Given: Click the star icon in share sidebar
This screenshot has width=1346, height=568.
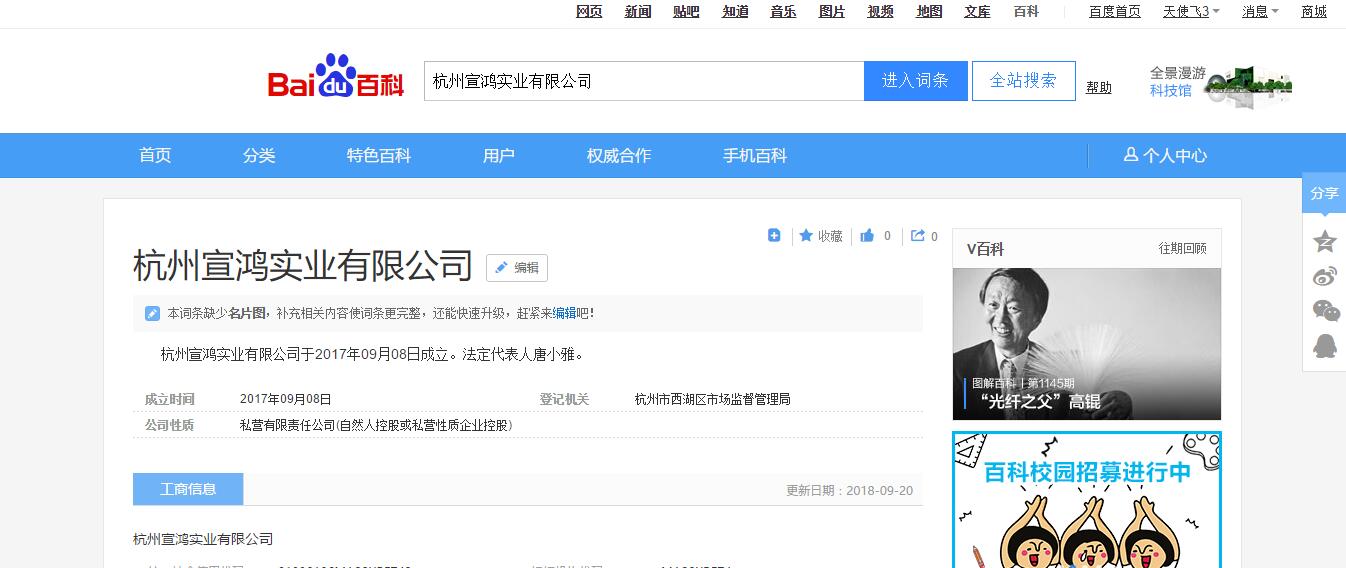Looking at the screenshot, I should click(x=1324, y=241).
